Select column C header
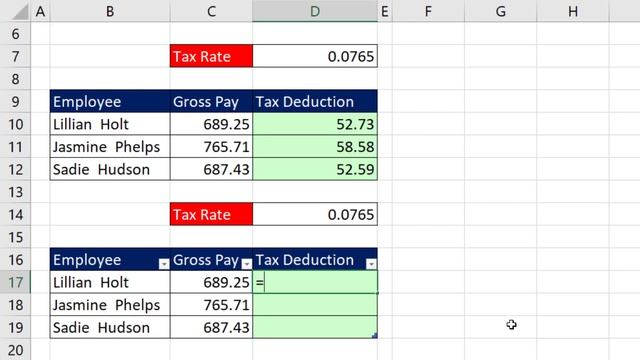640x360 pixels. coord(211,11)
